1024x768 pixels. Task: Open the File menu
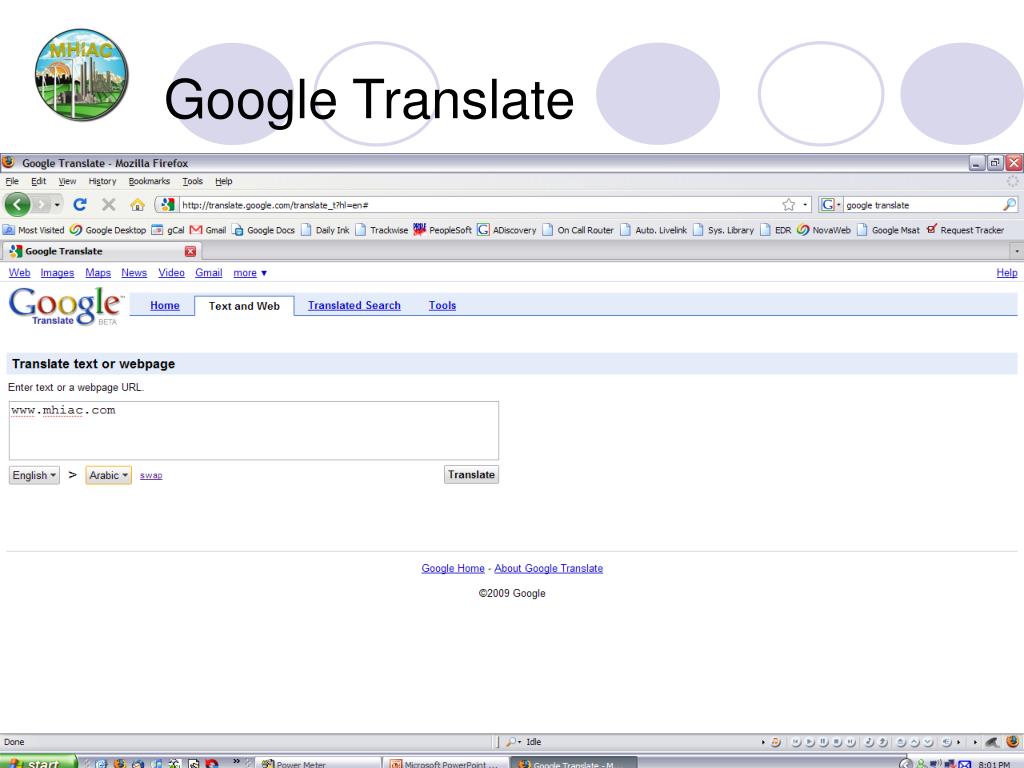point(12,181)
